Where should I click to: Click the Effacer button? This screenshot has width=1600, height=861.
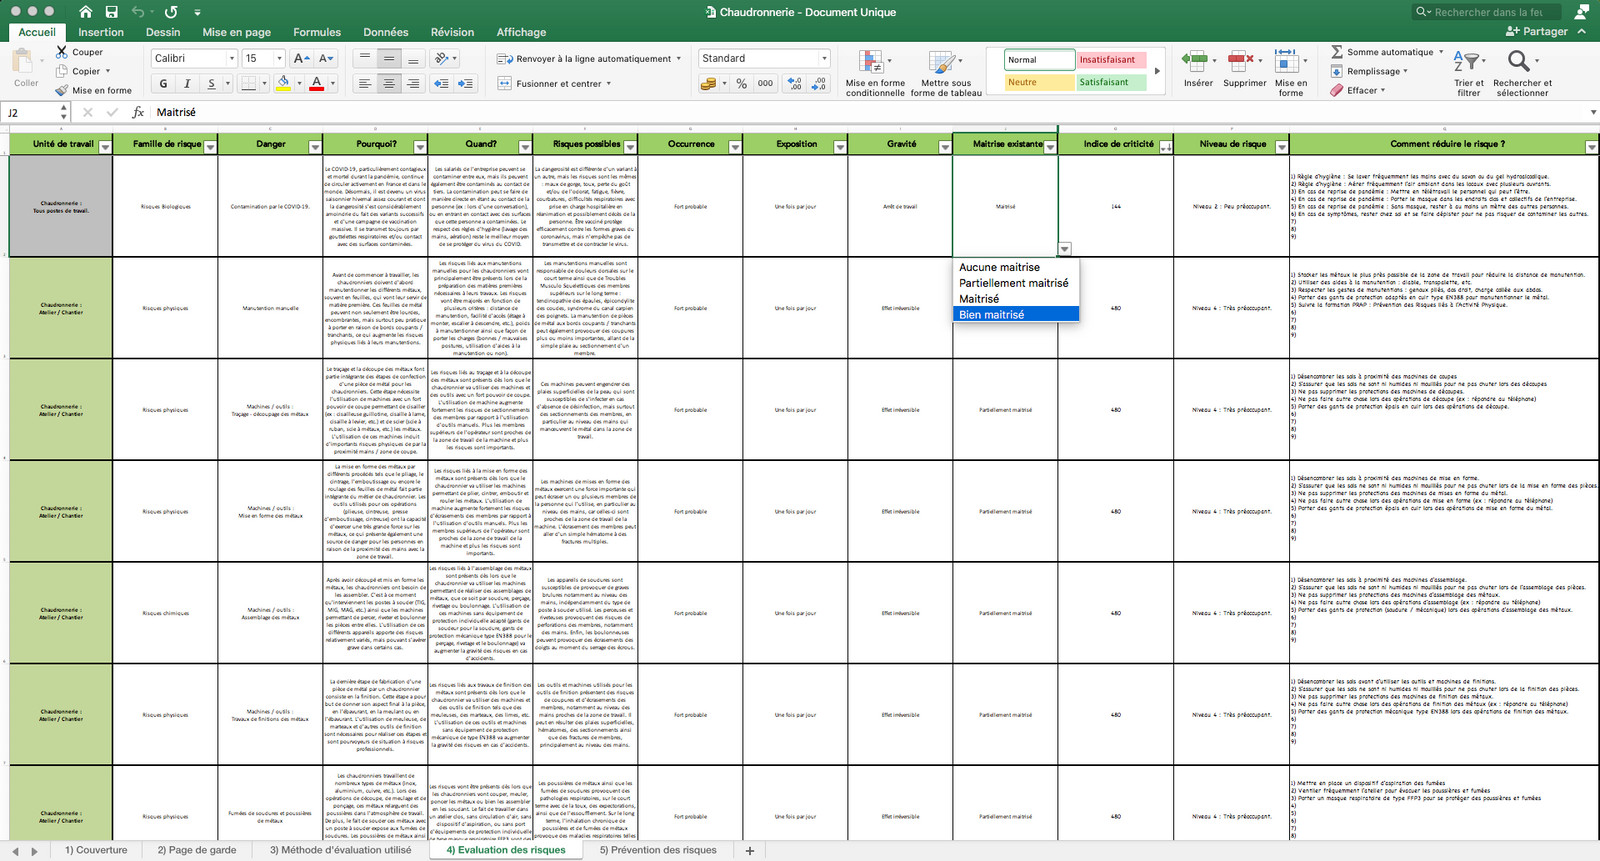[1358, 90]
